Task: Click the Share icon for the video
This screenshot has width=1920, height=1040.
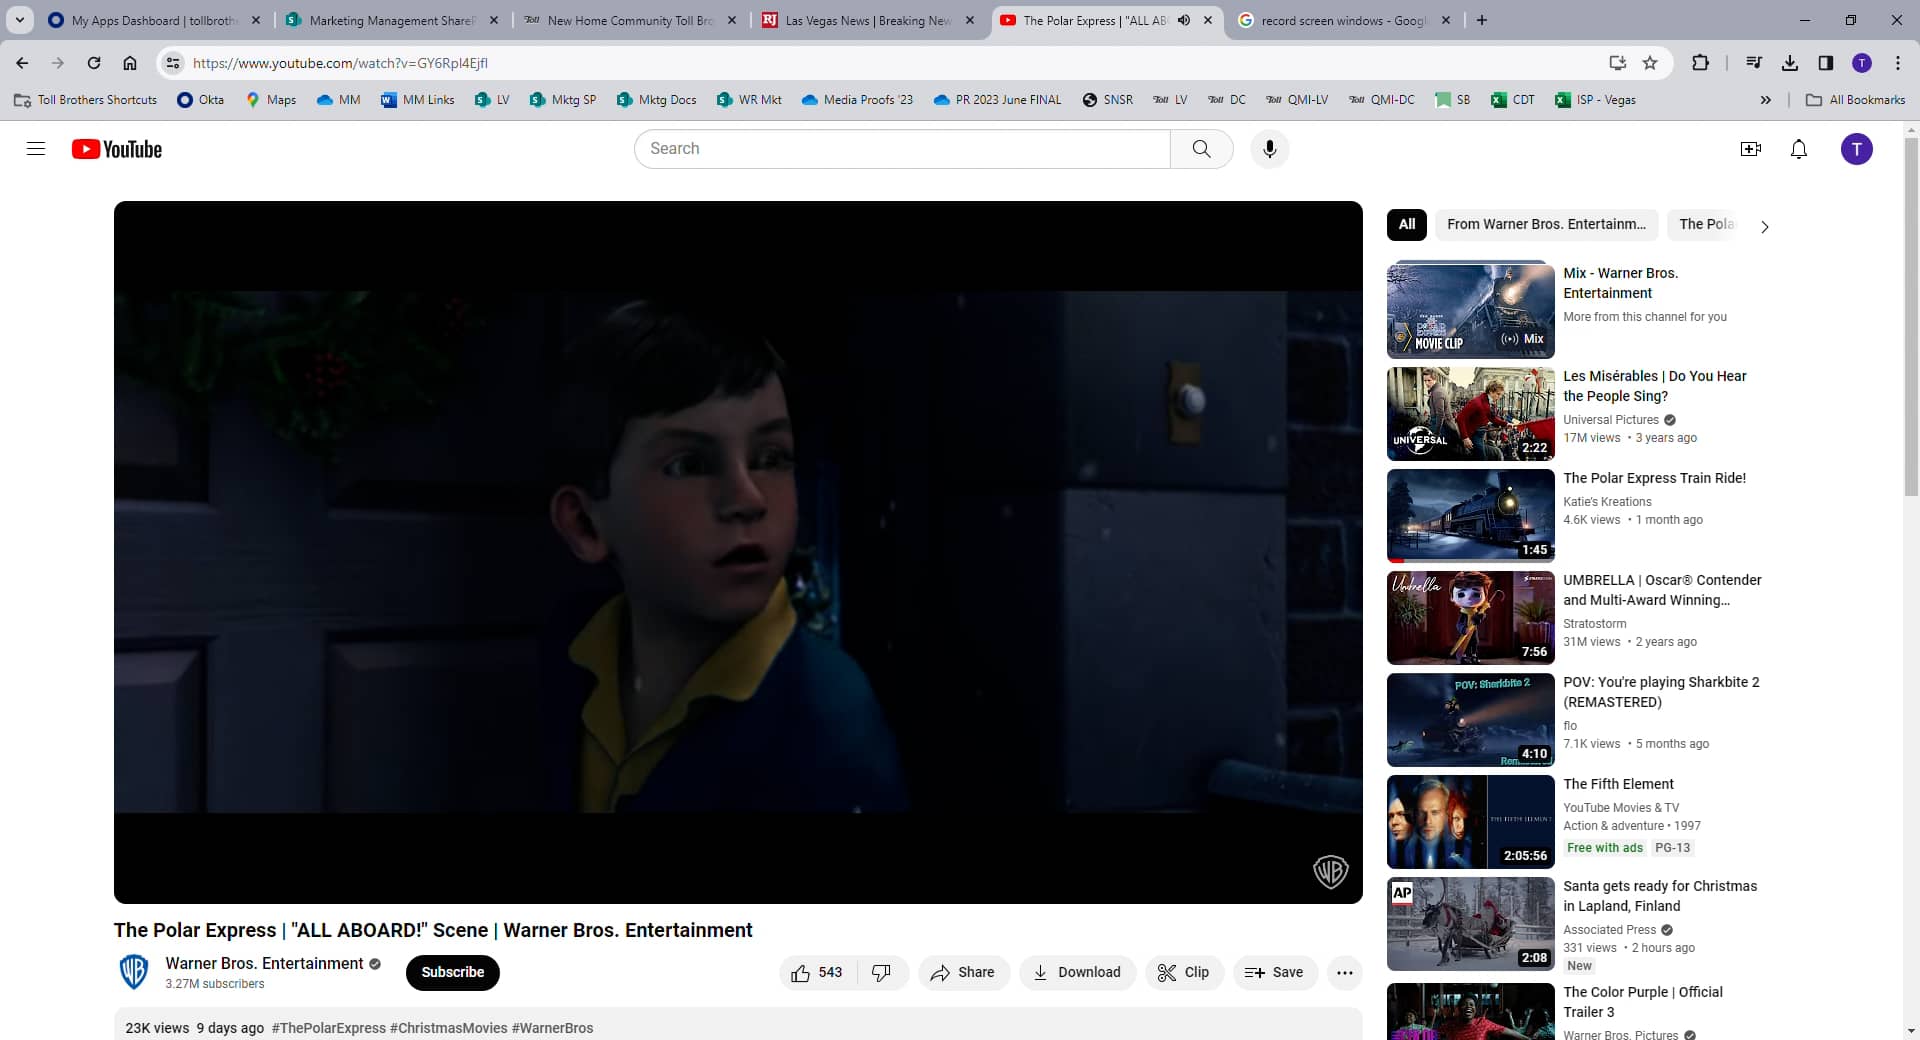Action: pyautogui.click(x=962, y=972)
